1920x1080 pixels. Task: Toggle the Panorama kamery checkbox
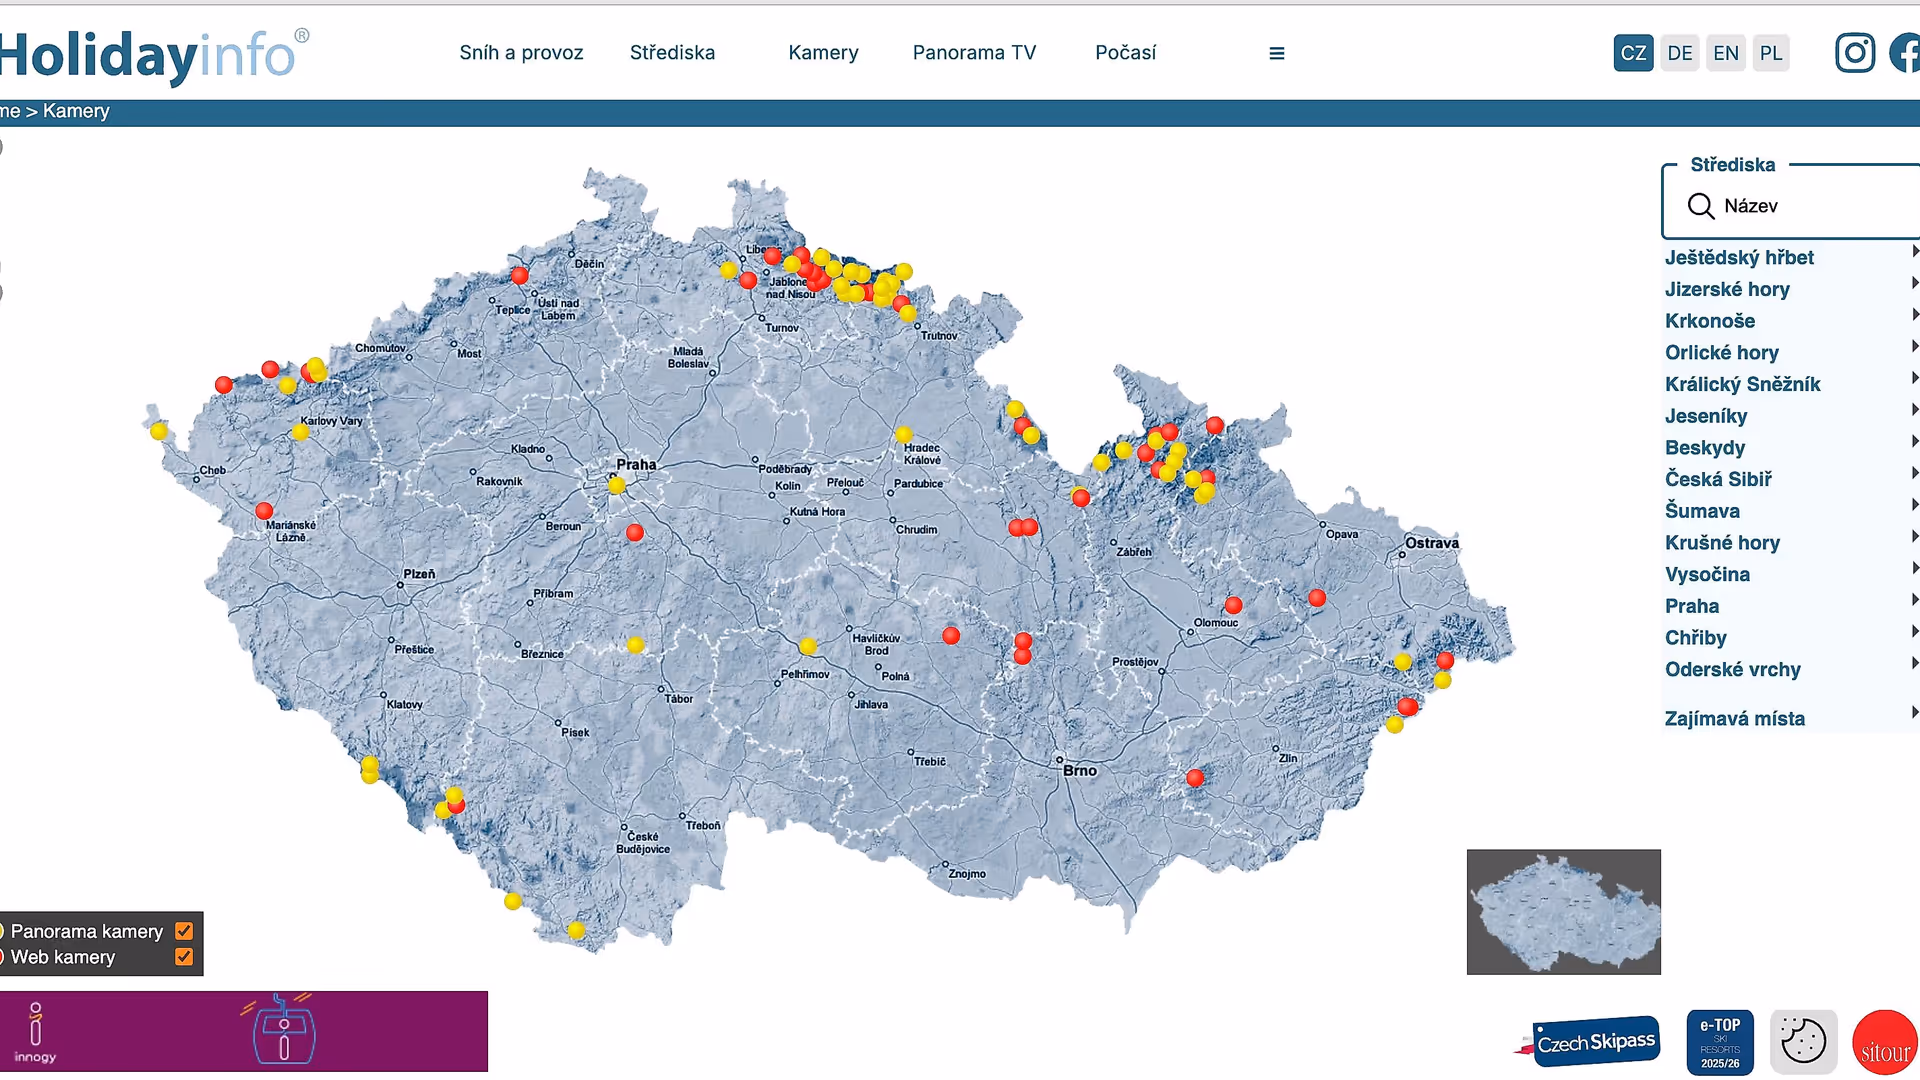pos(184,931)
